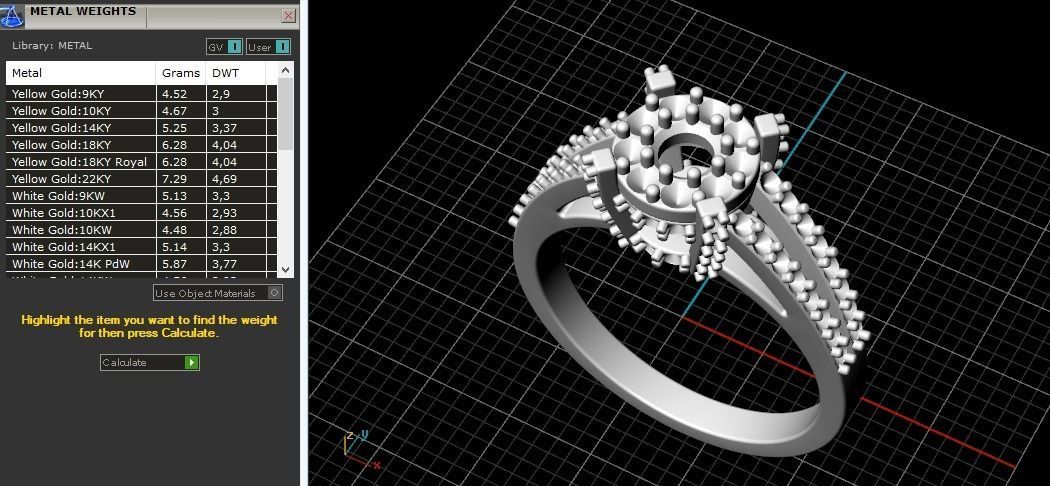This screenshot has height=486, width=1050.
Task: Select the Yellow Gold:10KY row
Action: tap(141, 110)
